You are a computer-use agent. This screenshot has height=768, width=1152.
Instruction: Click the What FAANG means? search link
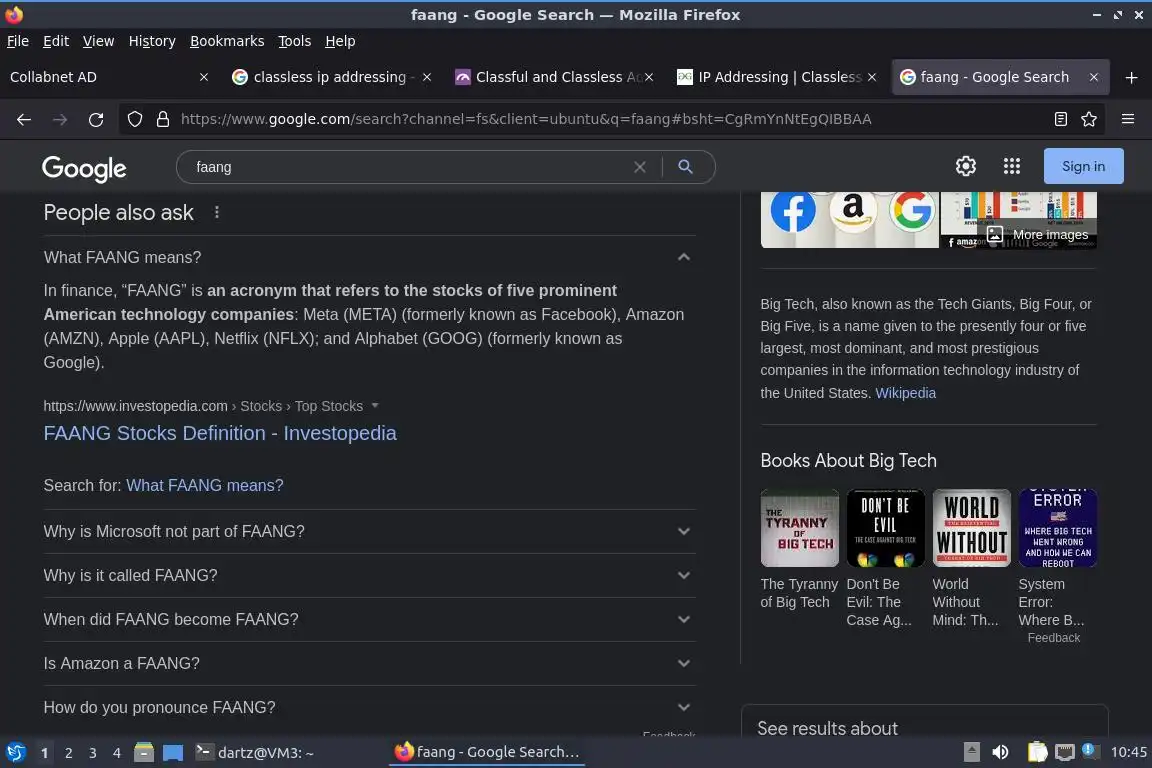tap(204, 485)
